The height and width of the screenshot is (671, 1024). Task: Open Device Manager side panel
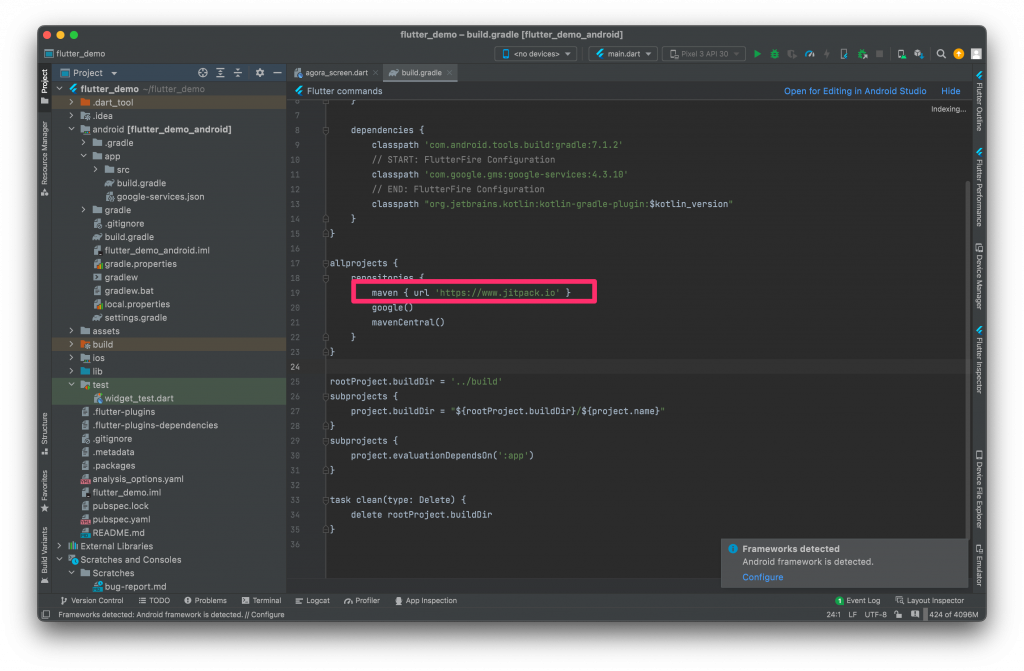(979, 276)
